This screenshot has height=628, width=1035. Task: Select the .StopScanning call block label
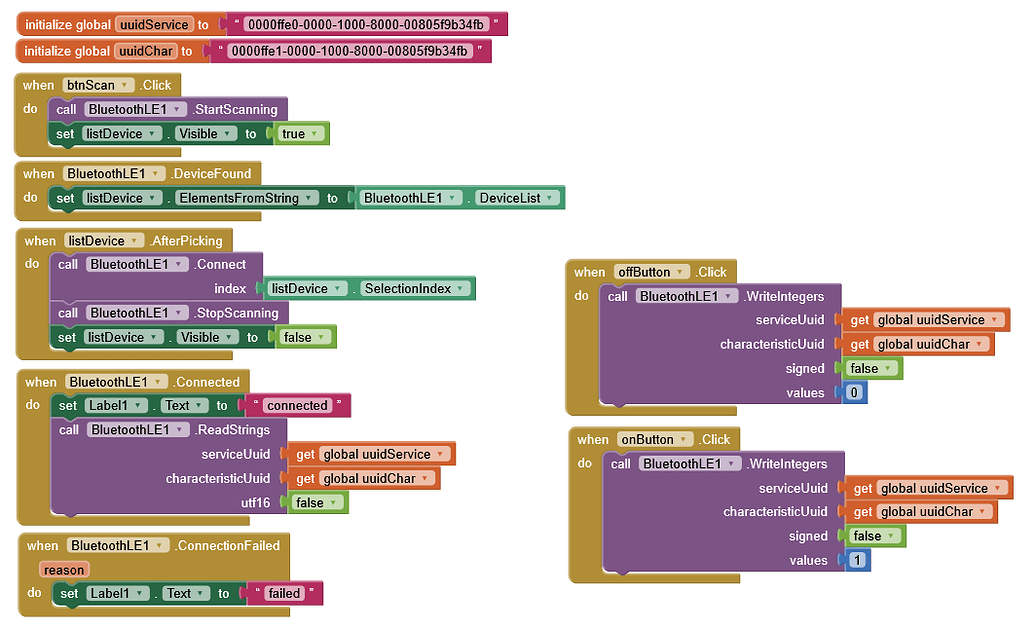tap(236, 313)
